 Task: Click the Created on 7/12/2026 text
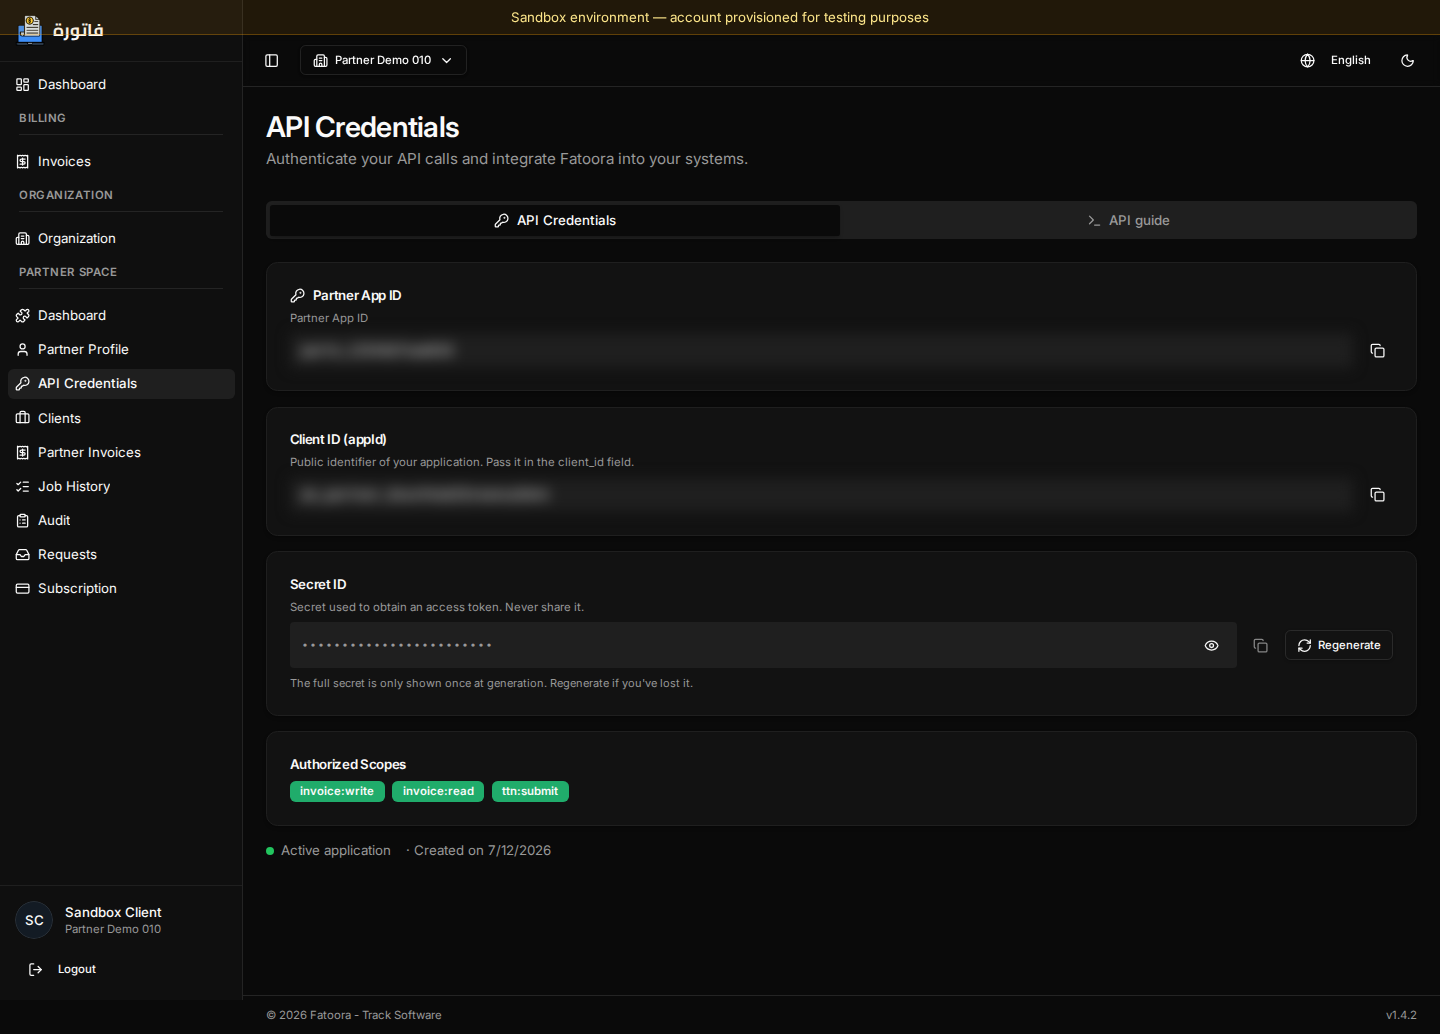tap(482, 850)
